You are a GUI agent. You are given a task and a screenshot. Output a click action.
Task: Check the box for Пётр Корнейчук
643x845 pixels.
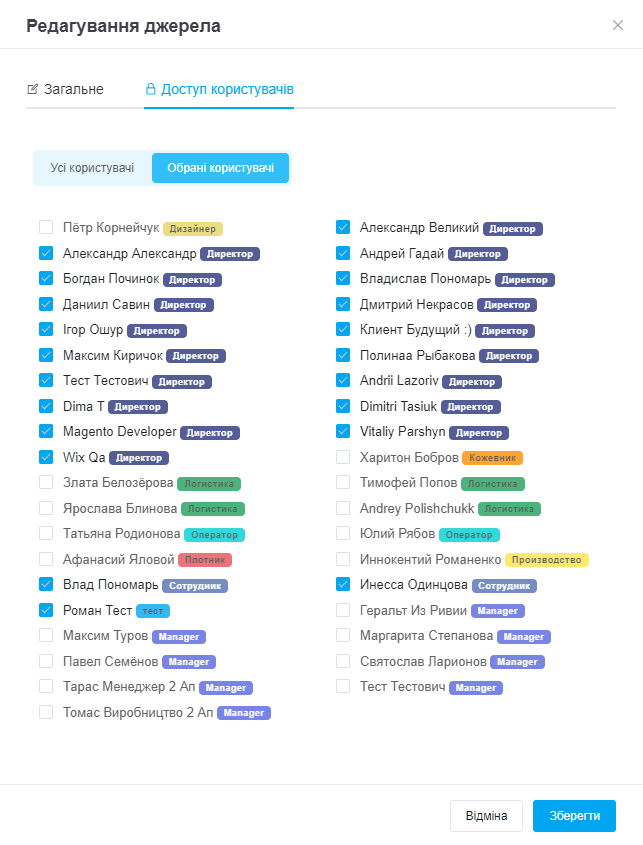coord(46,227)
